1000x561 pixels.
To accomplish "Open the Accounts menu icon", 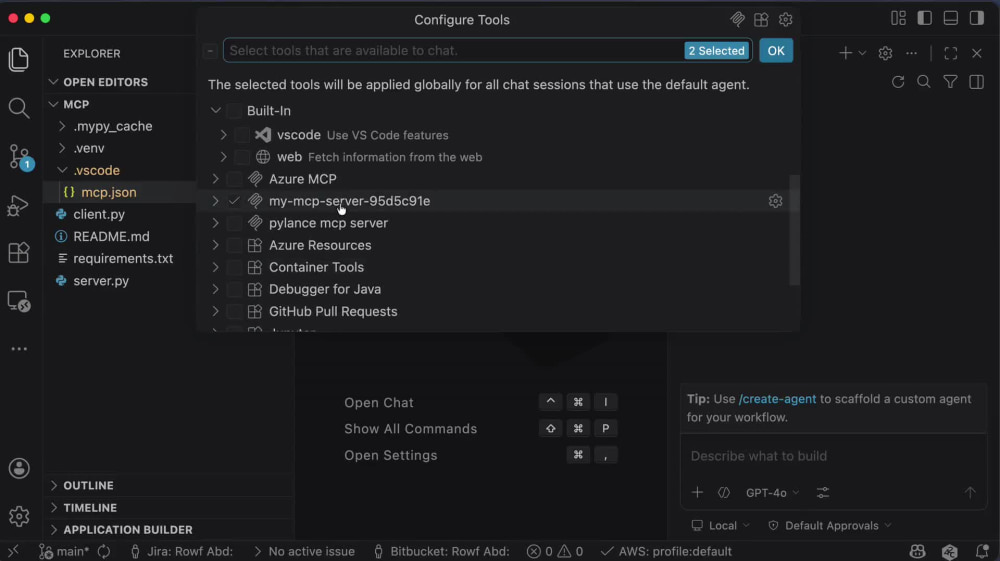I will pos(19,469).
